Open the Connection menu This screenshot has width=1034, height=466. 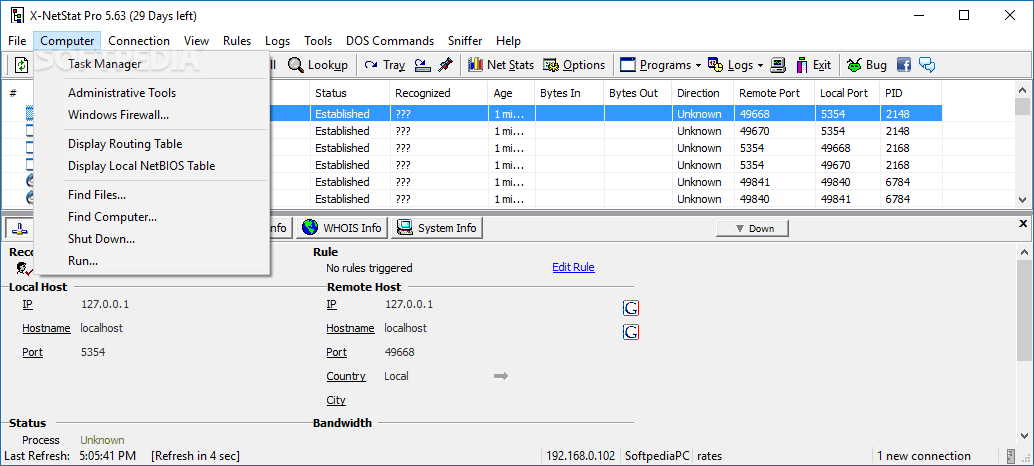coord(139,41)
